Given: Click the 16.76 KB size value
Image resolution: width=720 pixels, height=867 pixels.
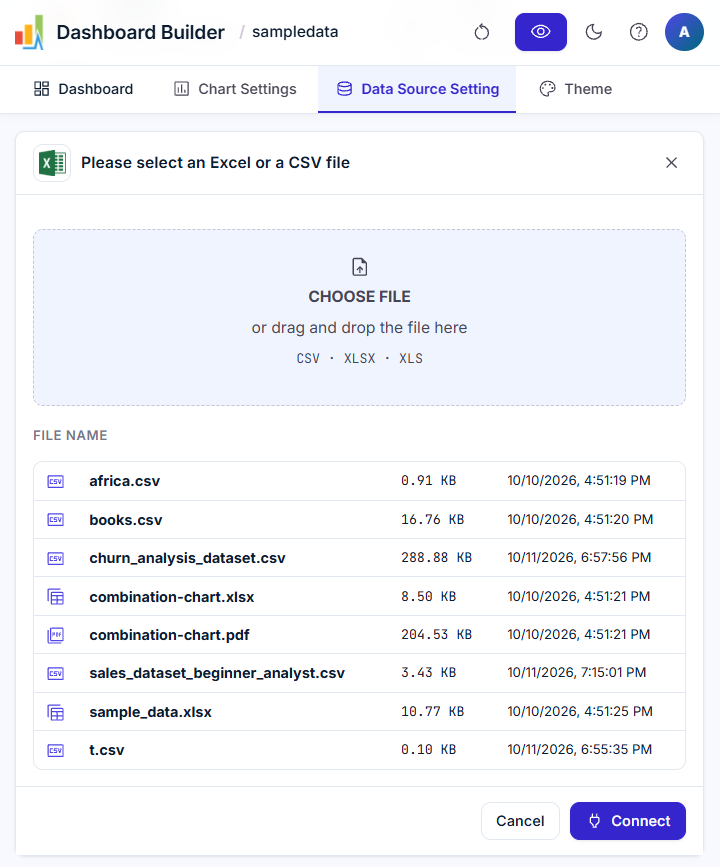Looking at the screenshot, I should point(432,519).
